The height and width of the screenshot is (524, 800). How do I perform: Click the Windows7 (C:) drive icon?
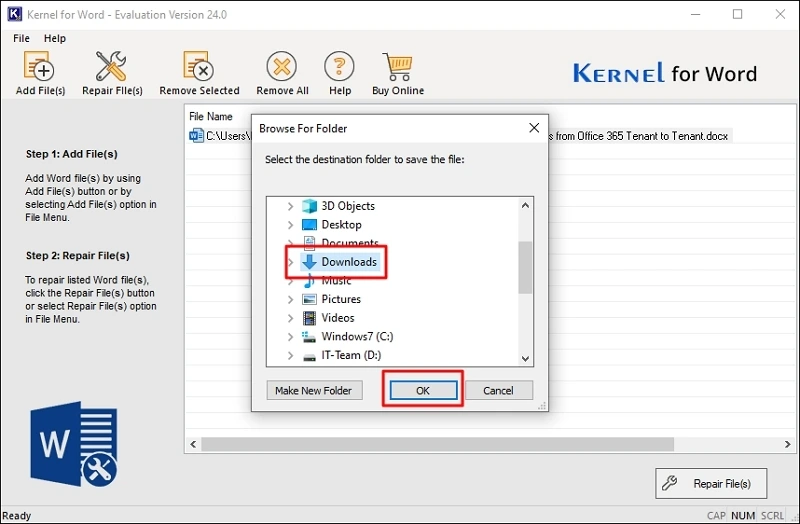pyautogui.click(x=309, y=337)
